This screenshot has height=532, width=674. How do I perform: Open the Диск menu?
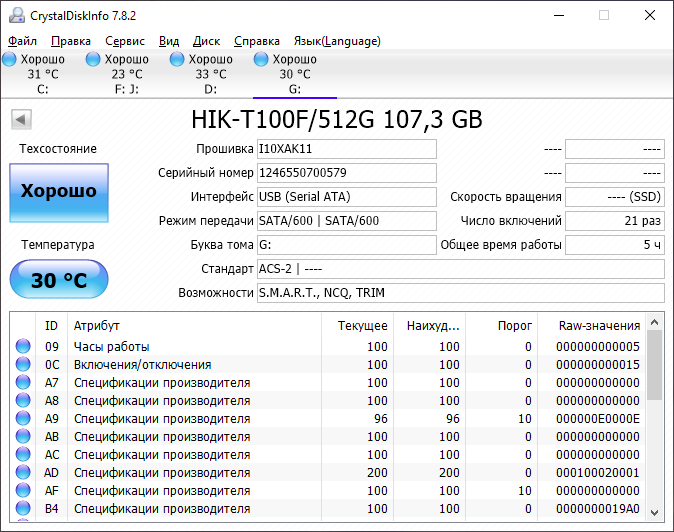click(x=206, y=41)
